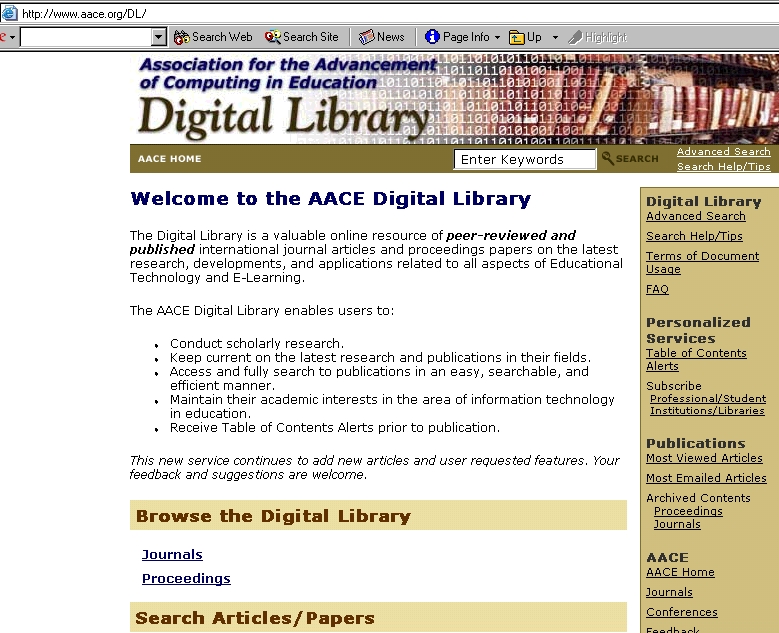Click the Highlight marker toolbar button
This screenshot has width=779, height=633.
click(x=596, y=37)
